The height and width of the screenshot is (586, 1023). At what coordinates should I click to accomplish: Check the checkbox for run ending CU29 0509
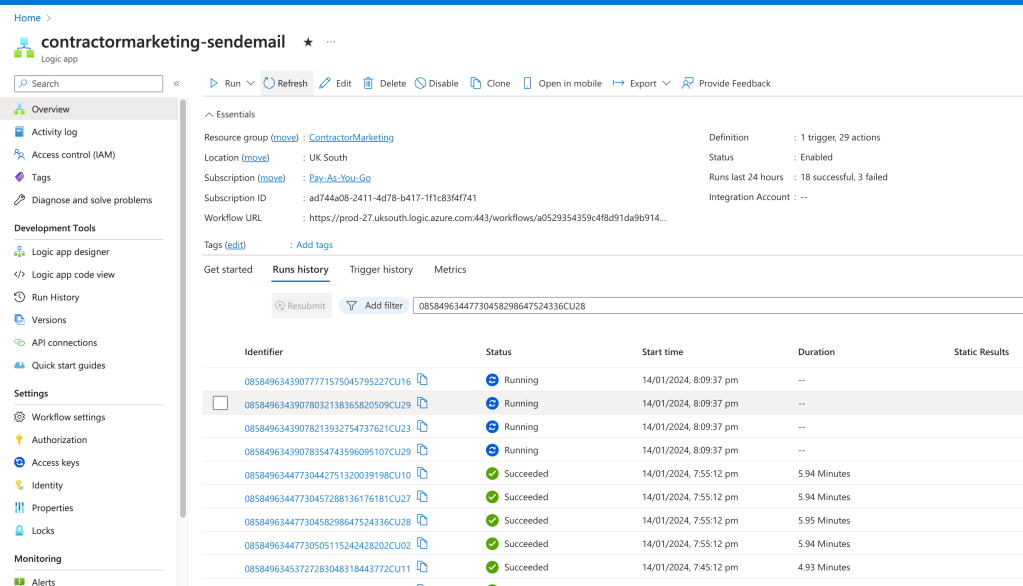(221, 403)
